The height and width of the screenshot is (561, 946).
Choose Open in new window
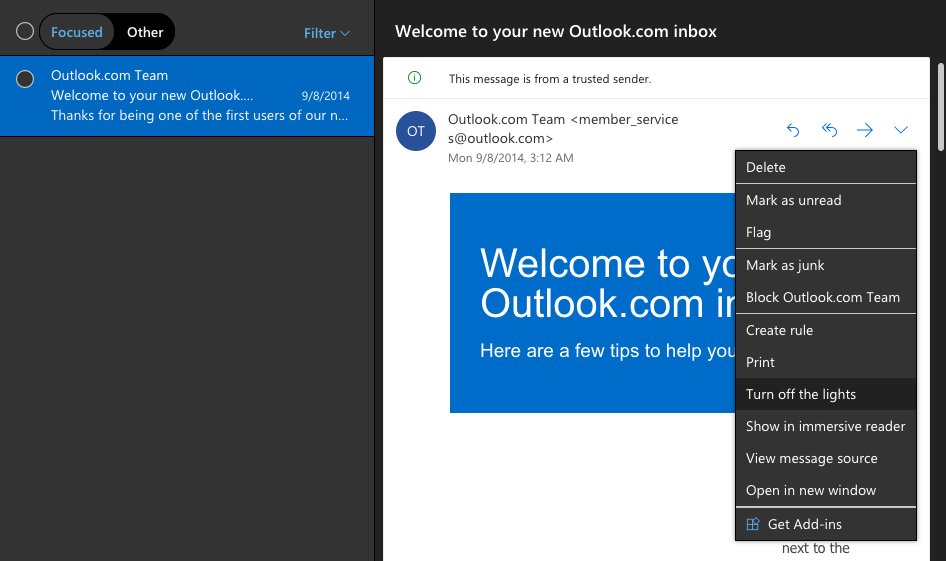coord(826,490)
